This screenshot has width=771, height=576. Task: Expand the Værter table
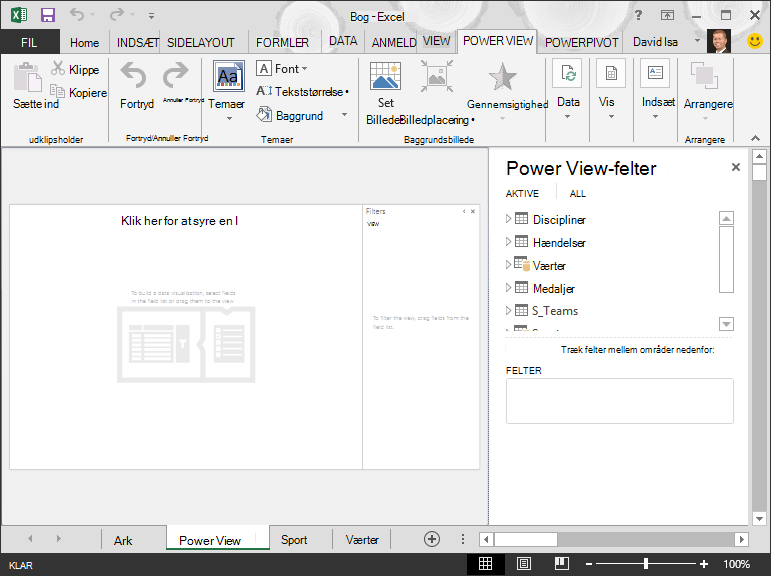tap(508, 264)
